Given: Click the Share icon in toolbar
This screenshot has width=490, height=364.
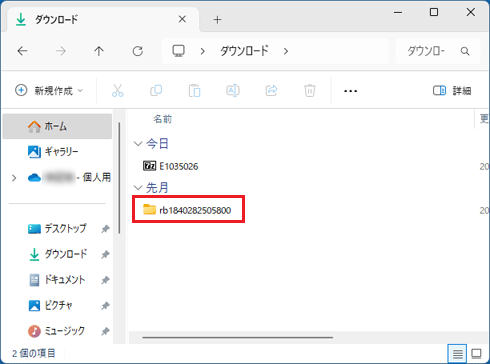Looking at the screenshot, I should click(x=271, y=90).
